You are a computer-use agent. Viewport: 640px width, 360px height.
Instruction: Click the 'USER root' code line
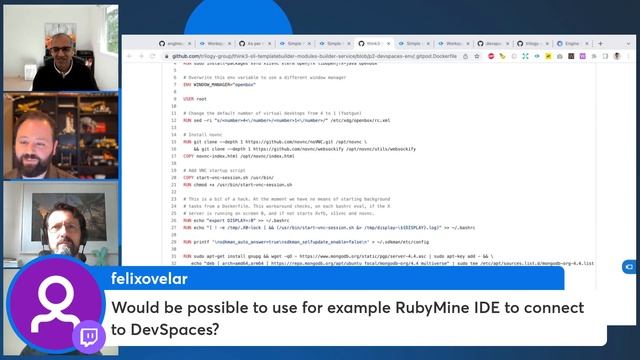(x=195, y=99)
